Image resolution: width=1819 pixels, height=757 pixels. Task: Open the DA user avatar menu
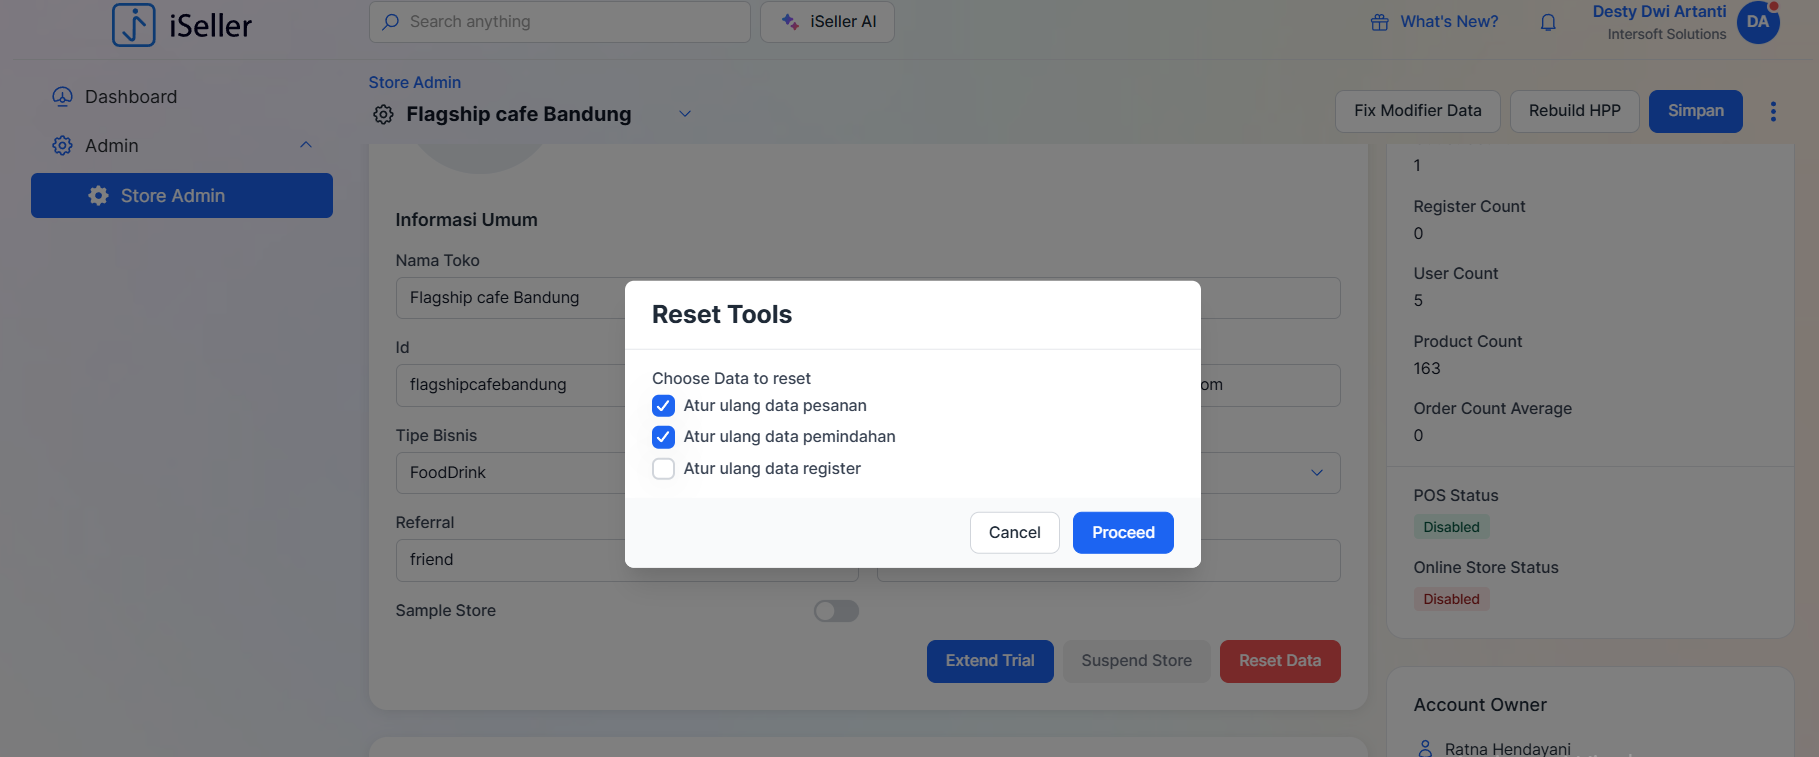(x=1757, y=22)
